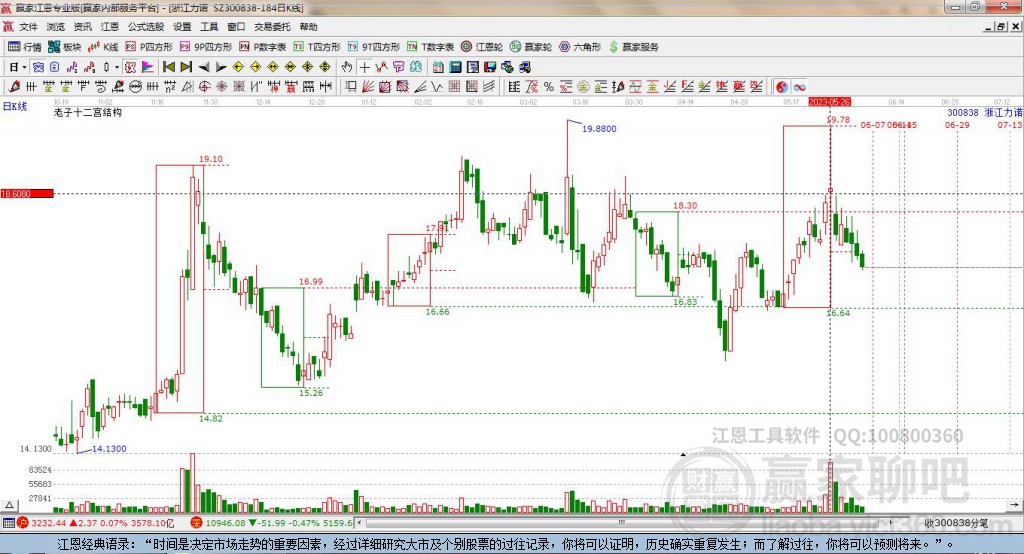Click the black right arrow icon
Viewport: 1024px width, 554px height.
[221, 67]
